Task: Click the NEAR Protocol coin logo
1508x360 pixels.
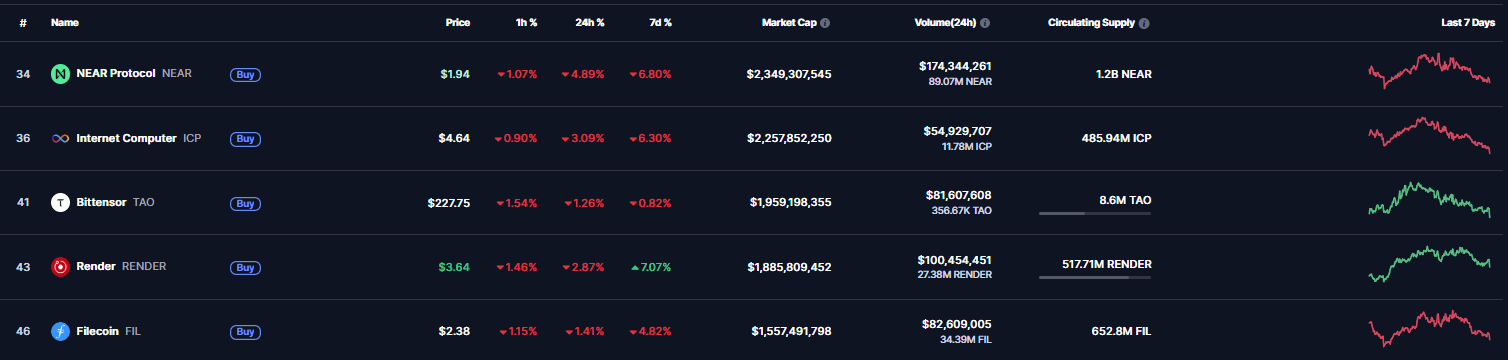Action: coord(59,74)
